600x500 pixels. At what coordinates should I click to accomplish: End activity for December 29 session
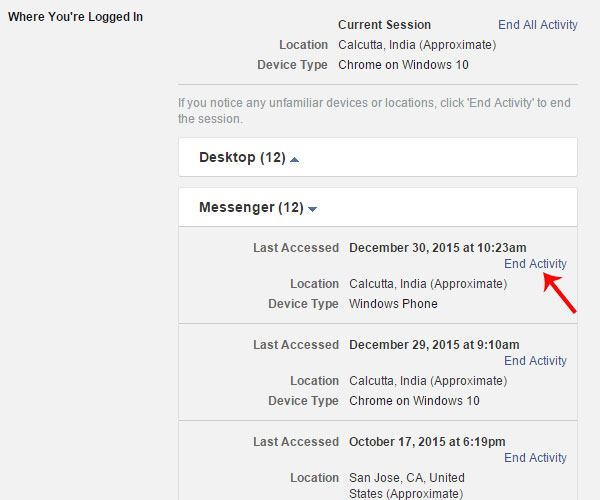[535, 361]
